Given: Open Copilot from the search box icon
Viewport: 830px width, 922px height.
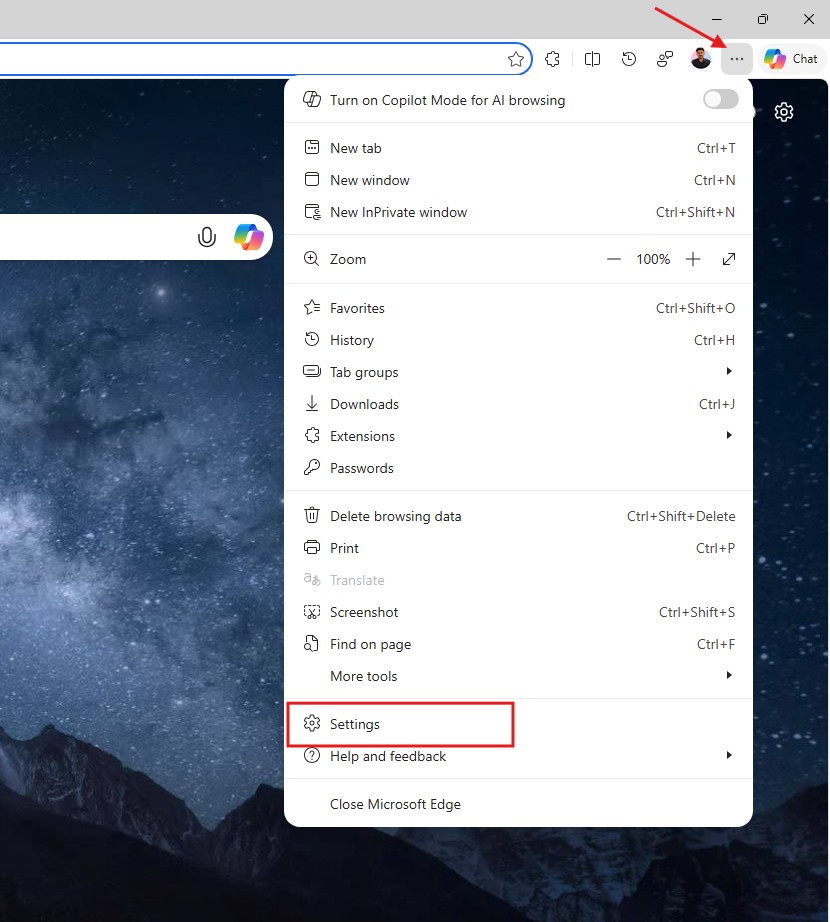Looking at the screenshot, I should click(x=249, y=237).
